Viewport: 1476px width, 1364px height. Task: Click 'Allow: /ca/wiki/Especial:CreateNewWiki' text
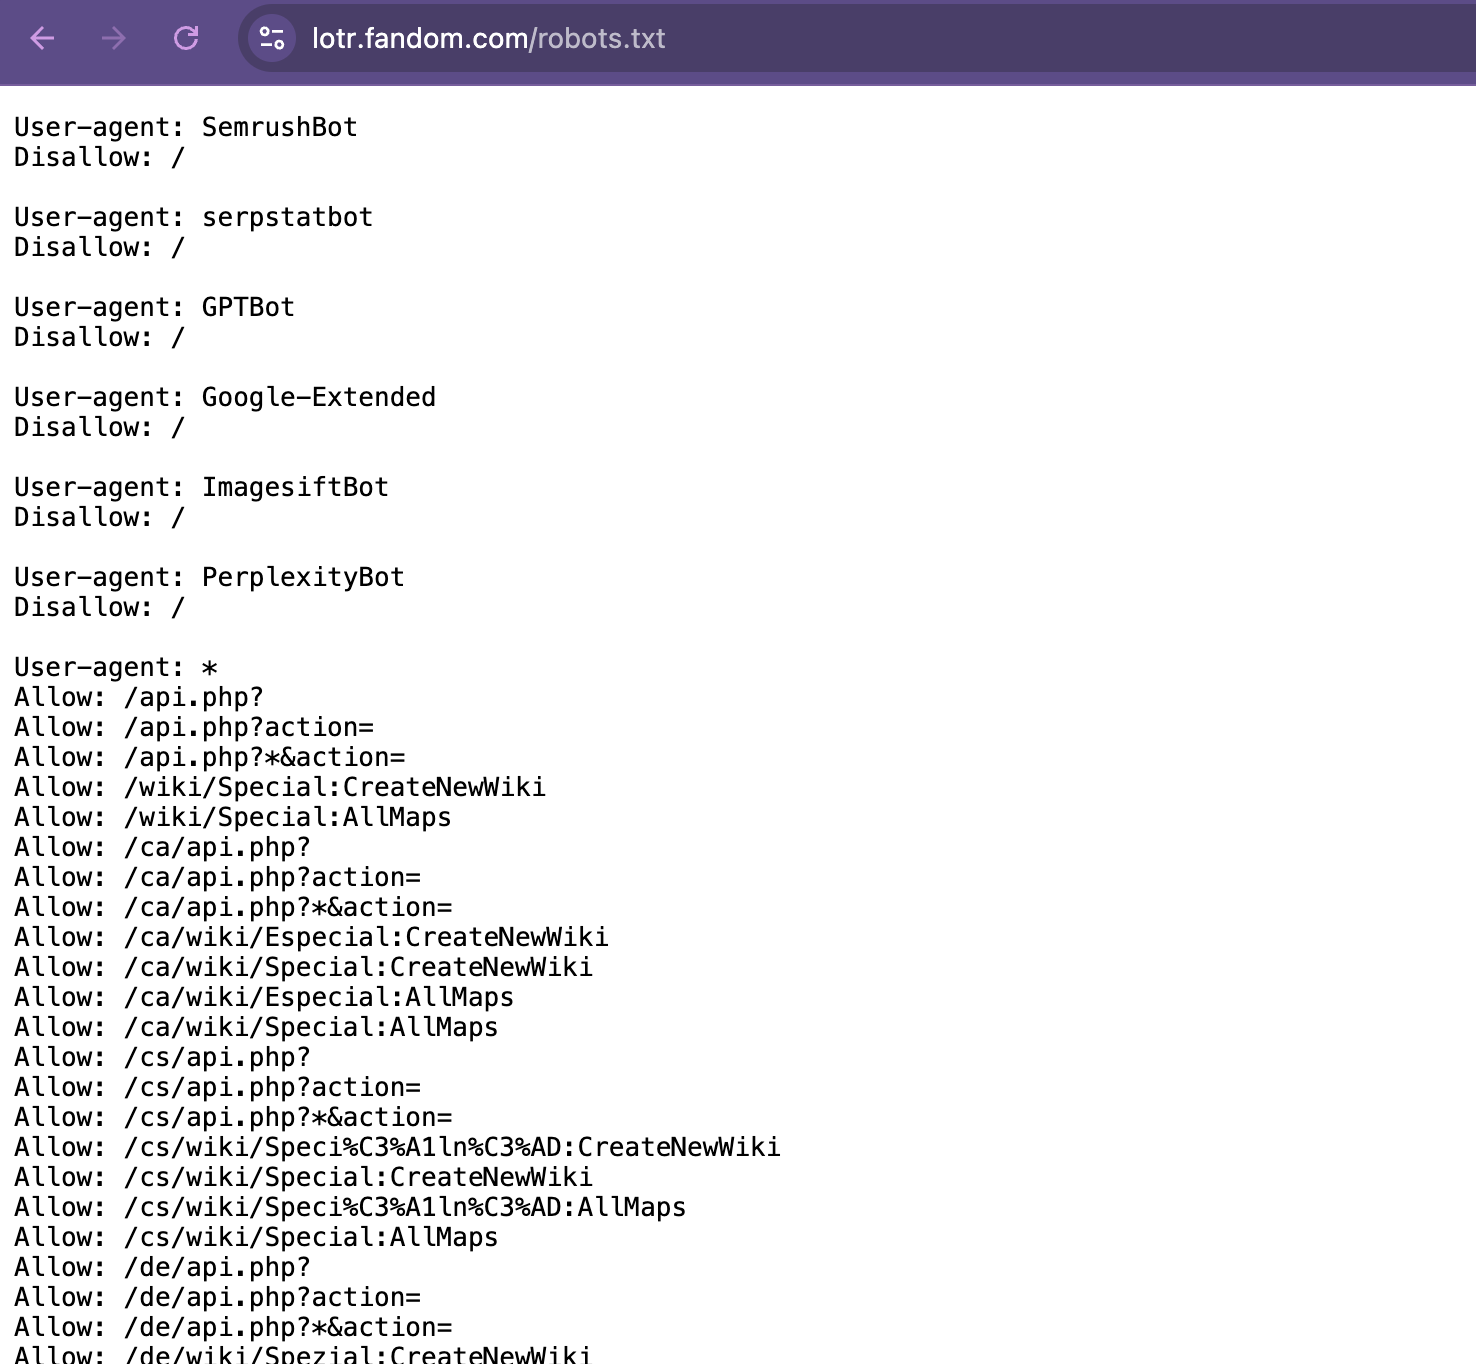[x=311, y=937]
